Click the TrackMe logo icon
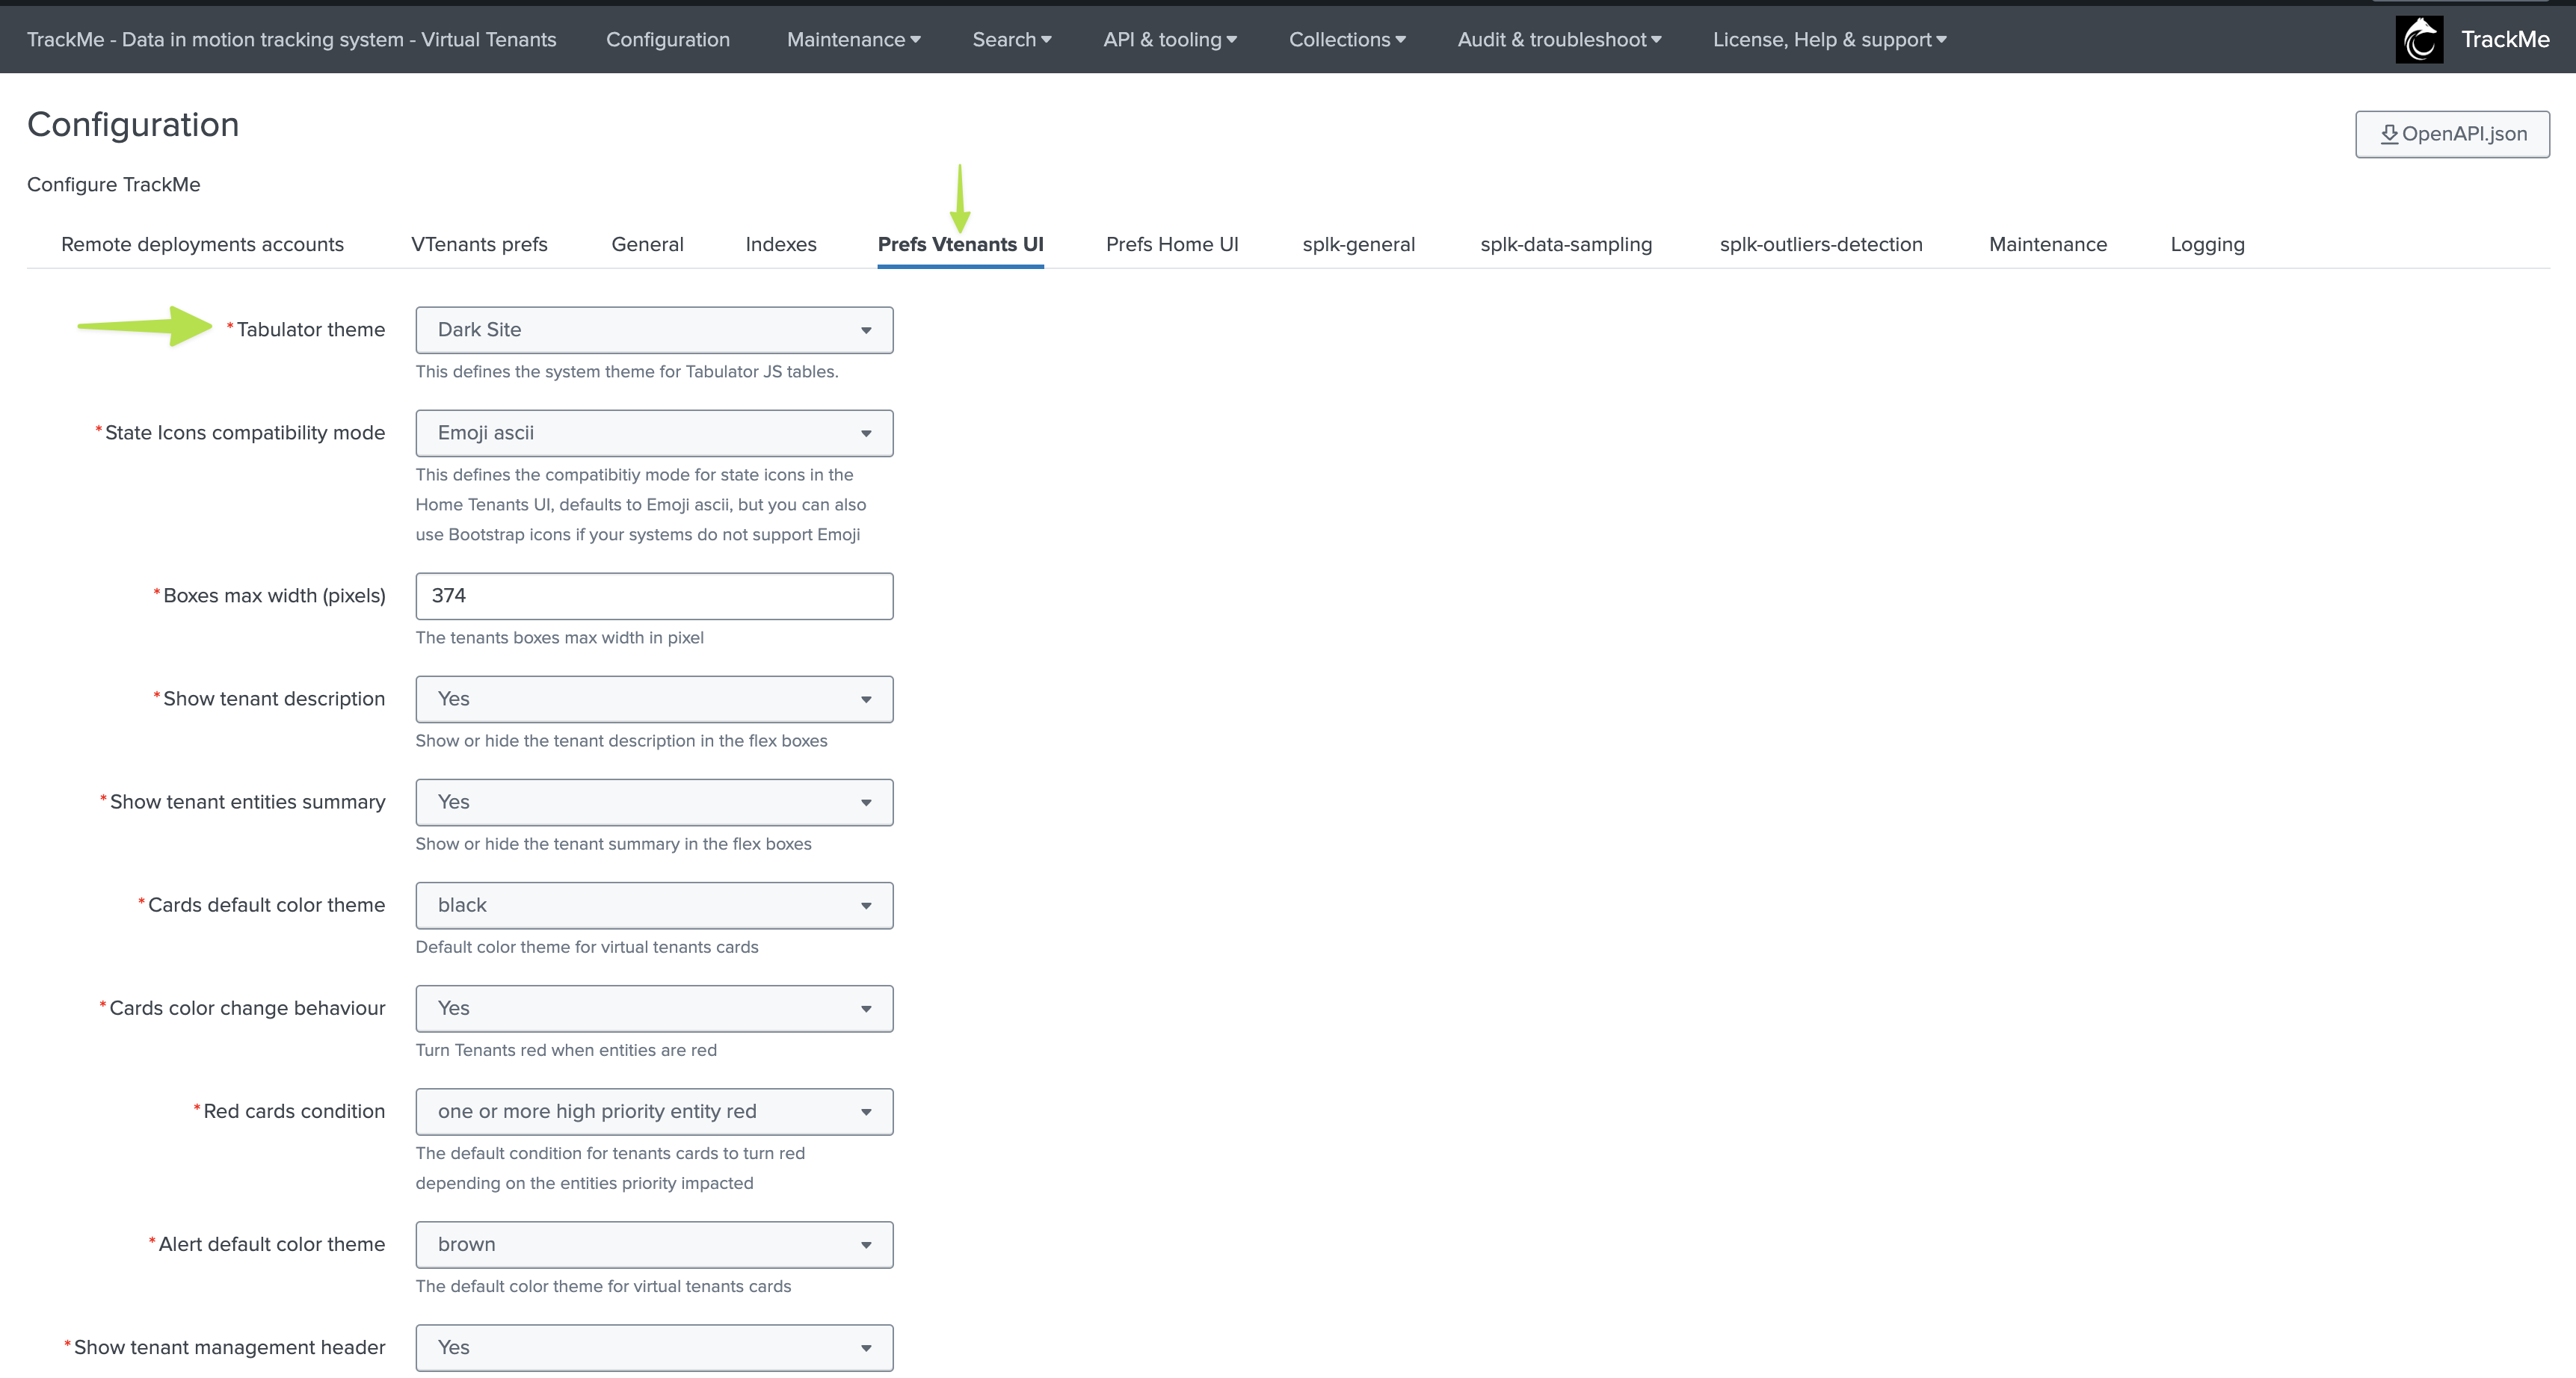The height and width of the screenshot is (1378, 2576). click(2419, 40)
